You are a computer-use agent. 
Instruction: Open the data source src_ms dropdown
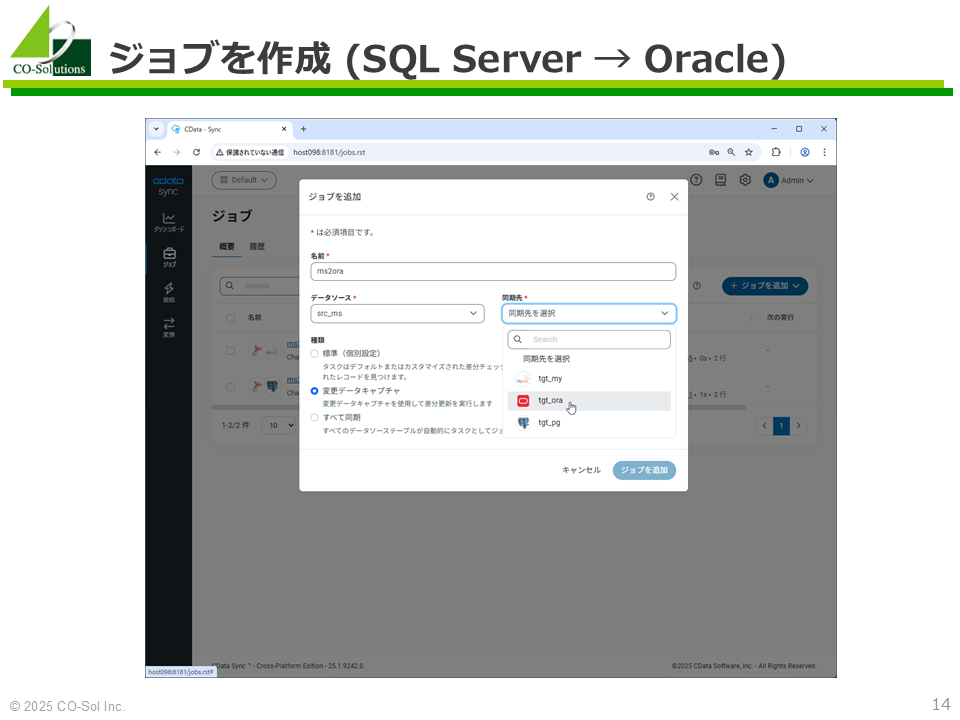397,313
